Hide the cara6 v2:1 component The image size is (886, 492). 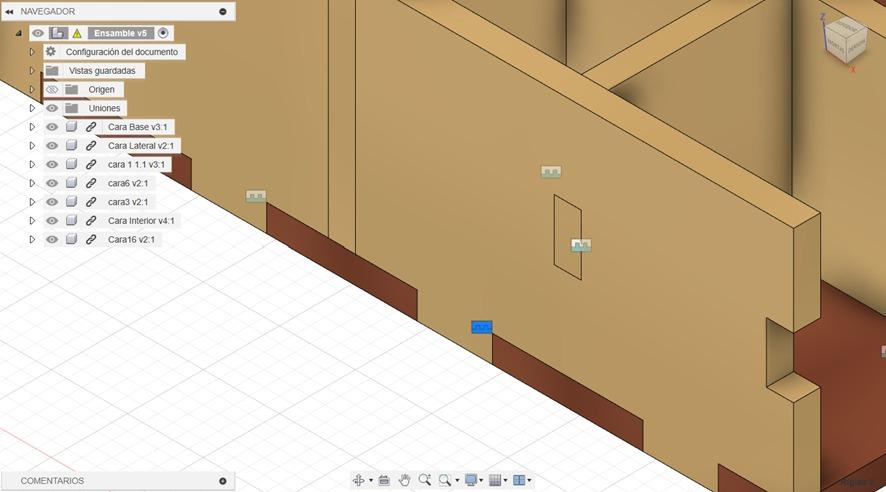(x=52, y=183)
